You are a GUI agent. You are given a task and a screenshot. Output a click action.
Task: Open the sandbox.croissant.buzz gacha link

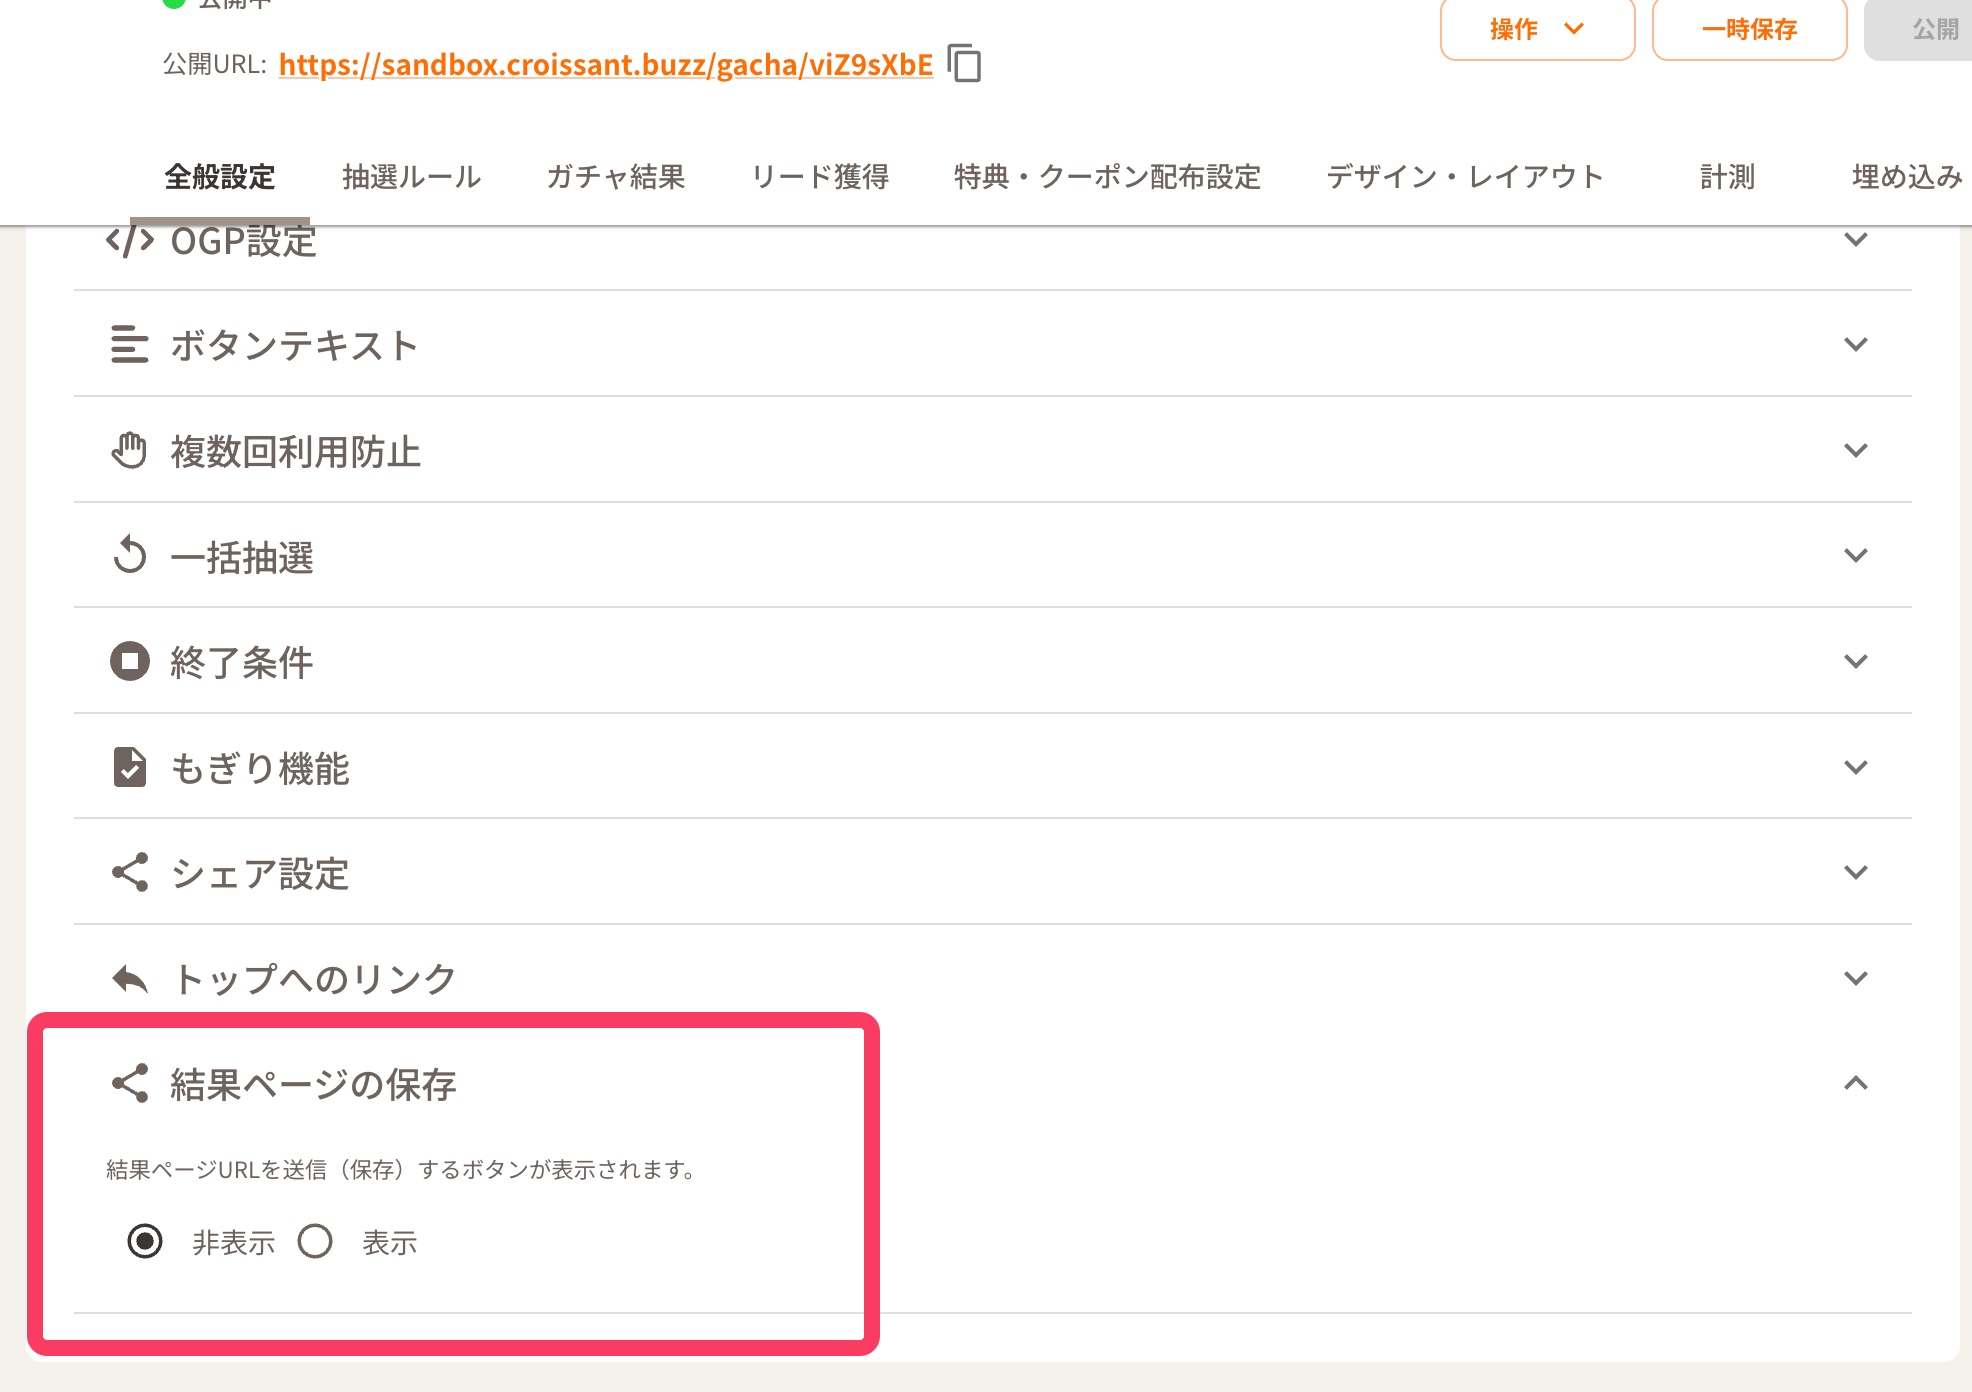click(x=605, y=65)
